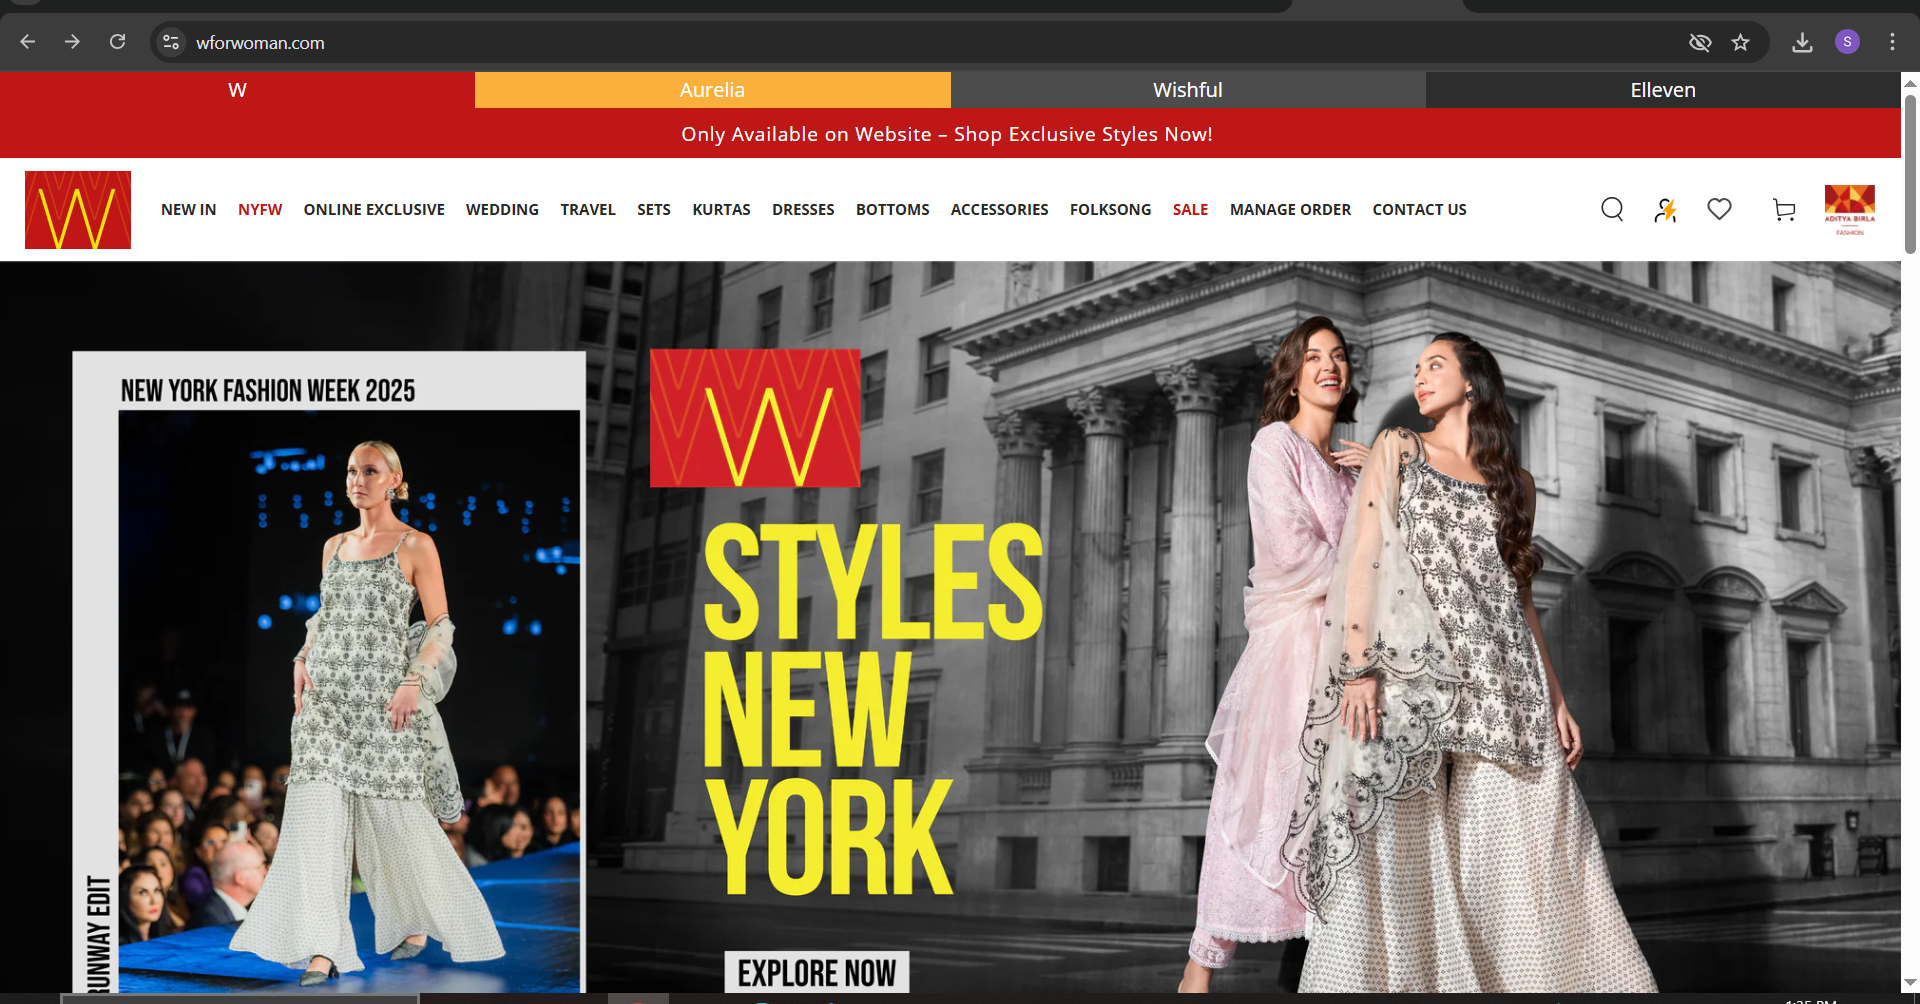The image size is (1920, 1004).
Task: Click the STYLES NEW YORK headline
Action: 873,709
